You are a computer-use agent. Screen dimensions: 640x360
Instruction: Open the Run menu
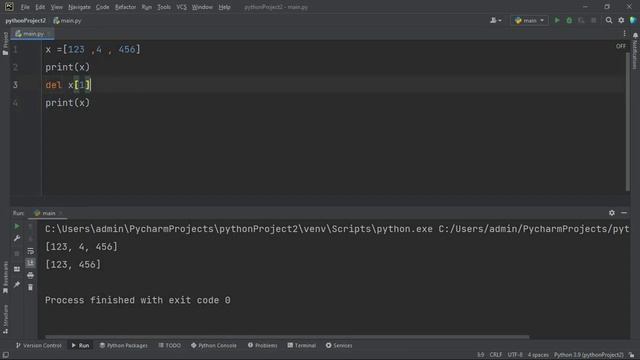coord(147,7)
